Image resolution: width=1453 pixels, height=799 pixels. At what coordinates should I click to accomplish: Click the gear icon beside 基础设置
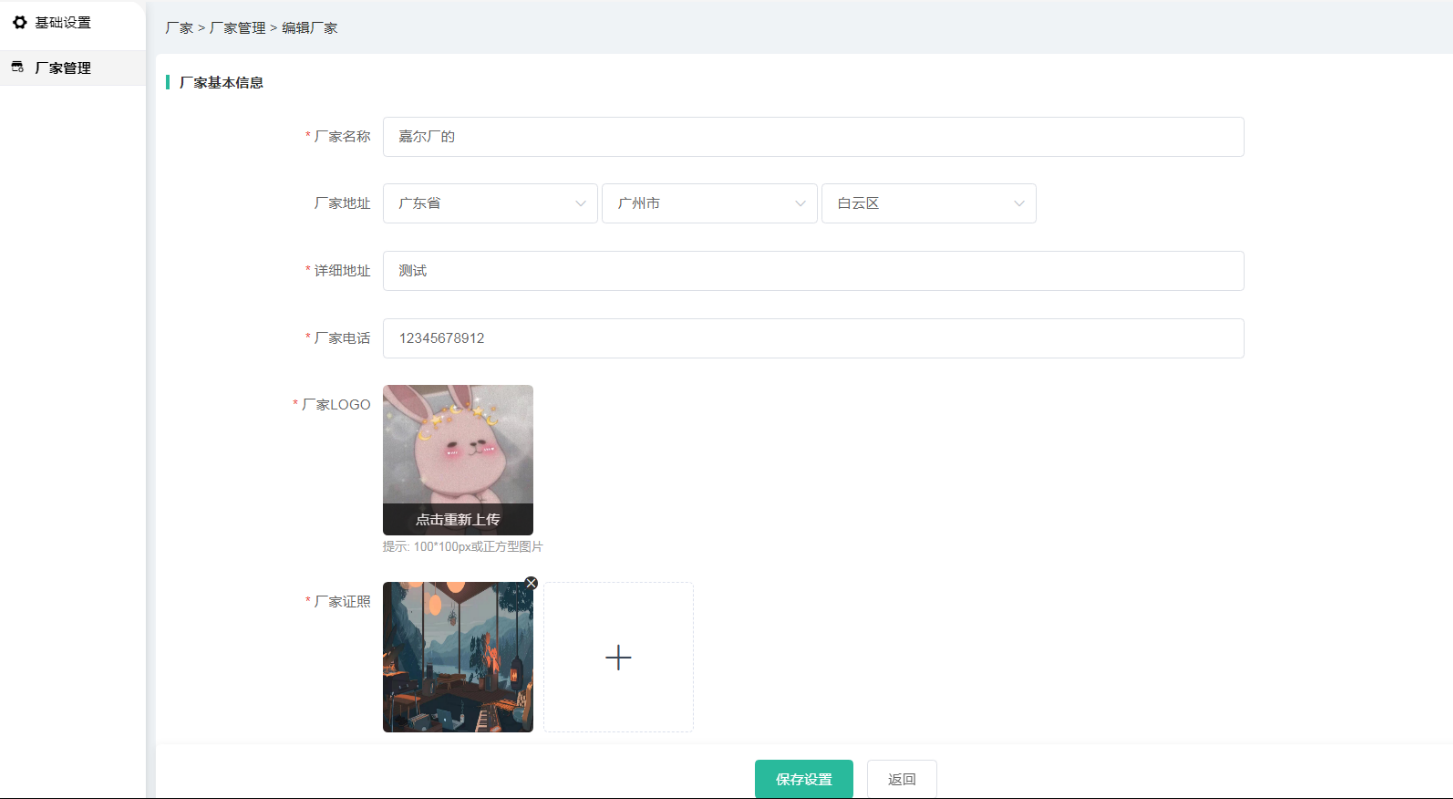coord(19,22)
